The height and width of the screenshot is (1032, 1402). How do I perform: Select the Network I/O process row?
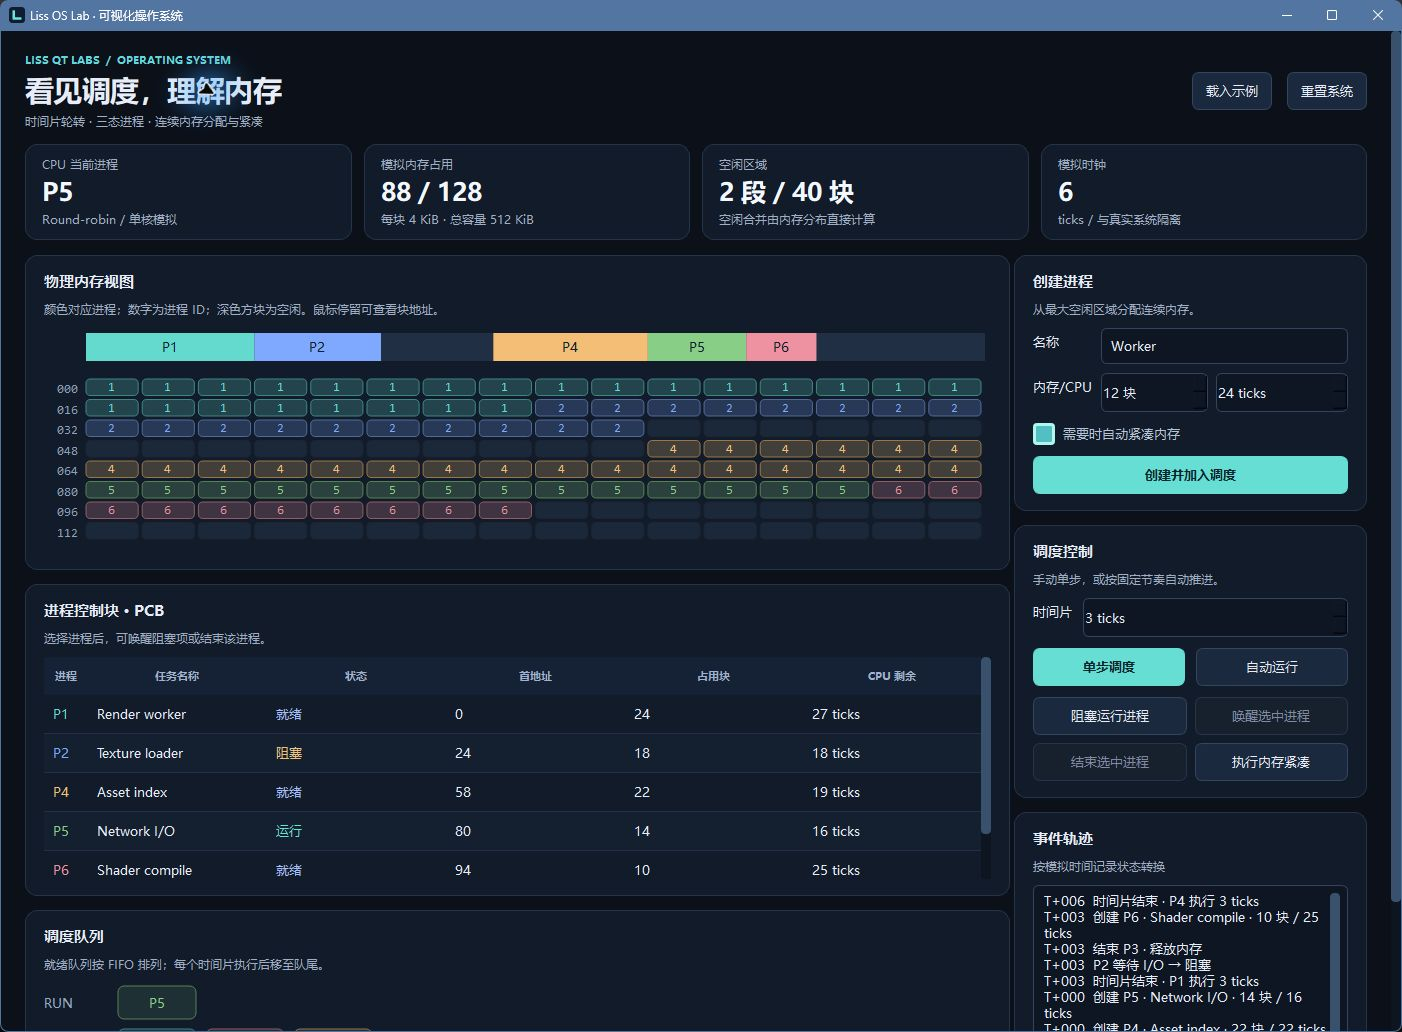tap(511, 831)
